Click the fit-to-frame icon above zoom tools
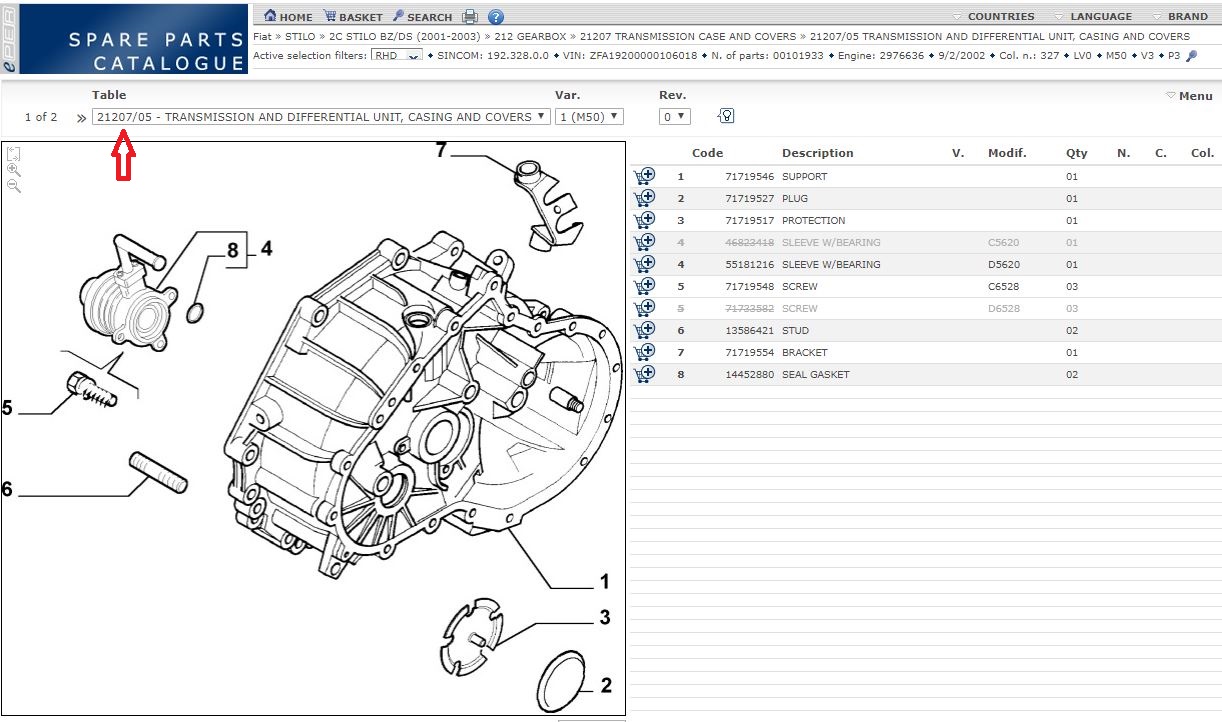1222x722 pixels. [x=14, y=154]
